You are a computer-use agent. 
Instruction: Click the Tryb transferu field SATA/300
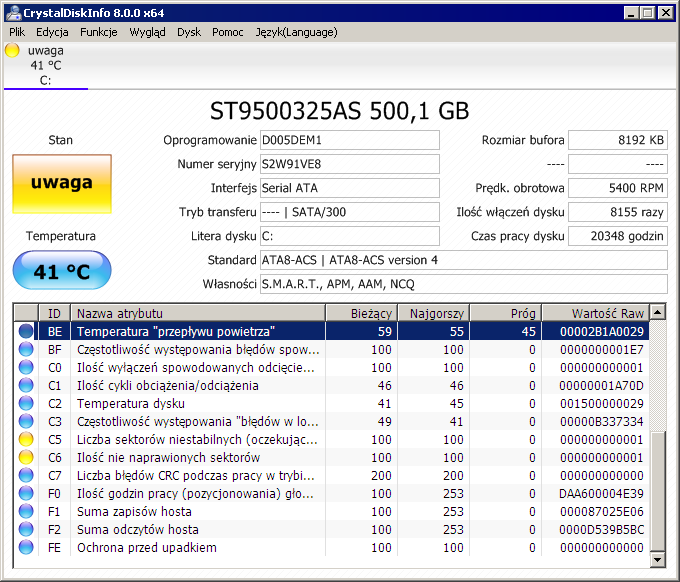[x=350, y=212]
